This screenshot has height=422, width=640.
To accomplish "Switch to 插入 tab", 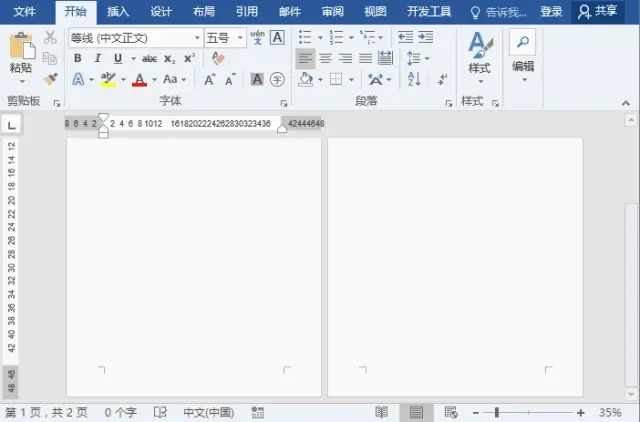I will coord(118,12).
